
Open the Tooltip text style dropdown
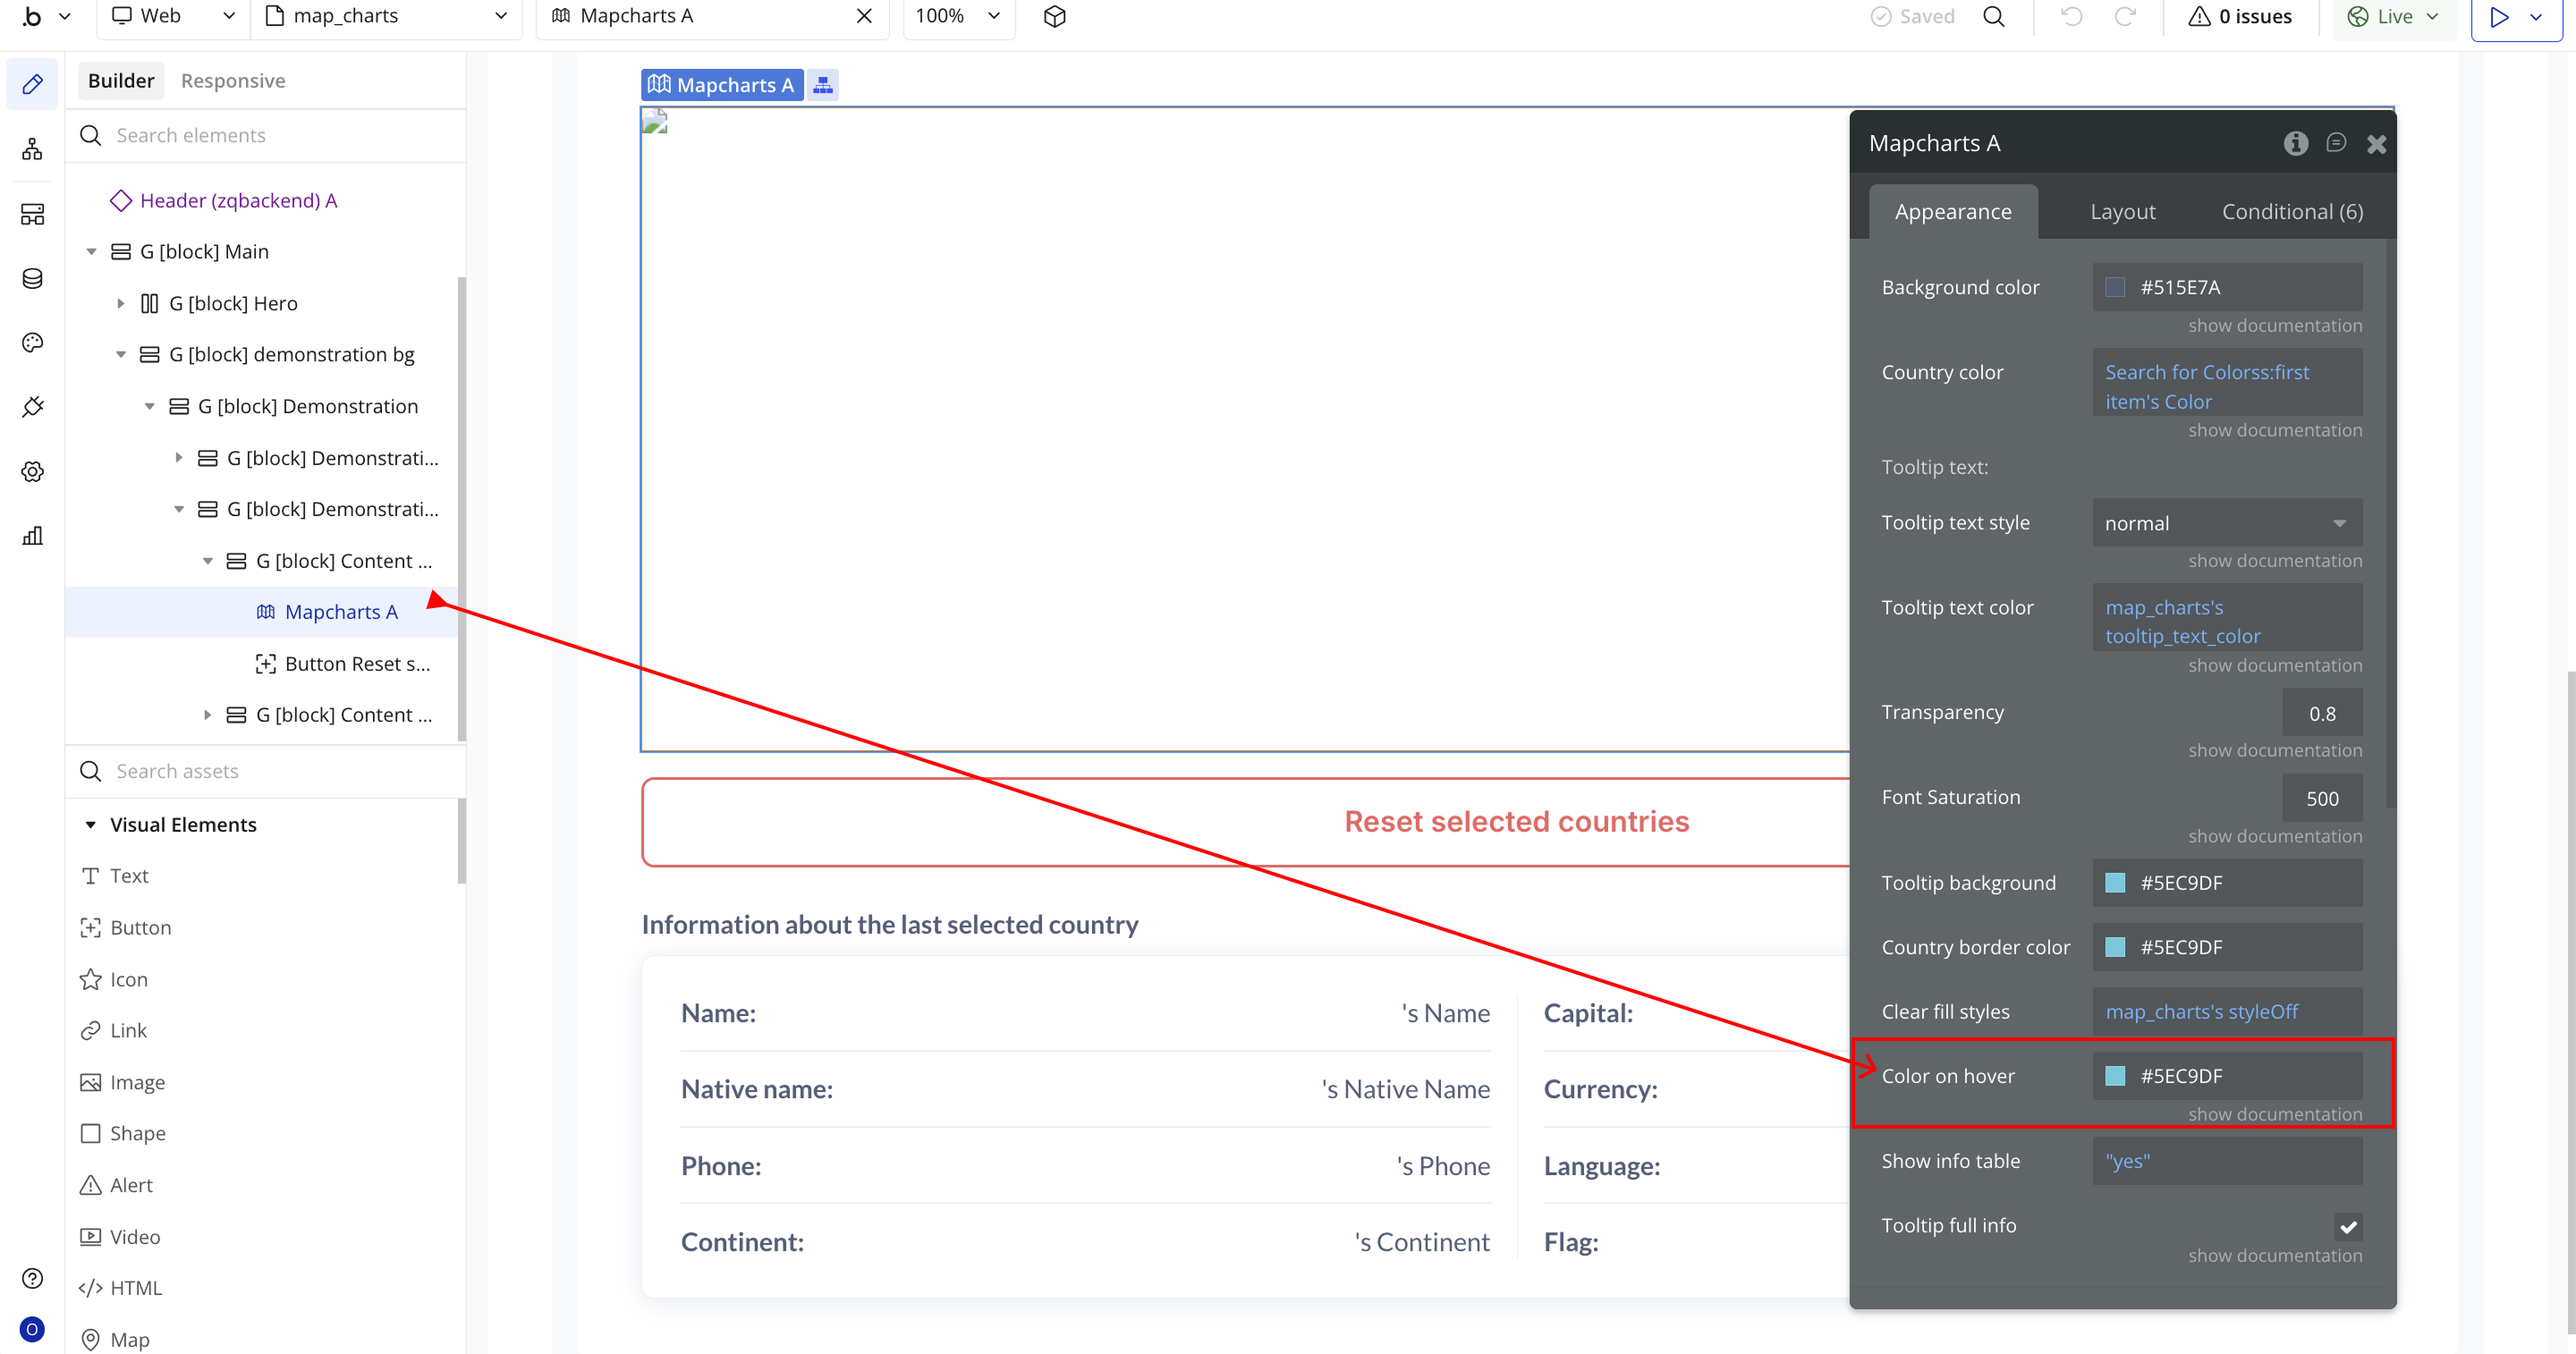point(2226,523)
